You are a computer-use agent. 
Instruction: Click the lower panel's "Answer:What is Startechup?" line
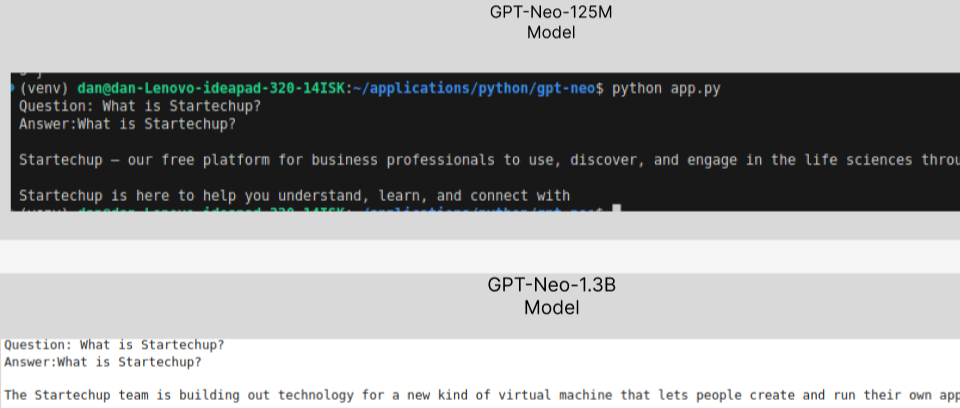[x=103, y=362]
